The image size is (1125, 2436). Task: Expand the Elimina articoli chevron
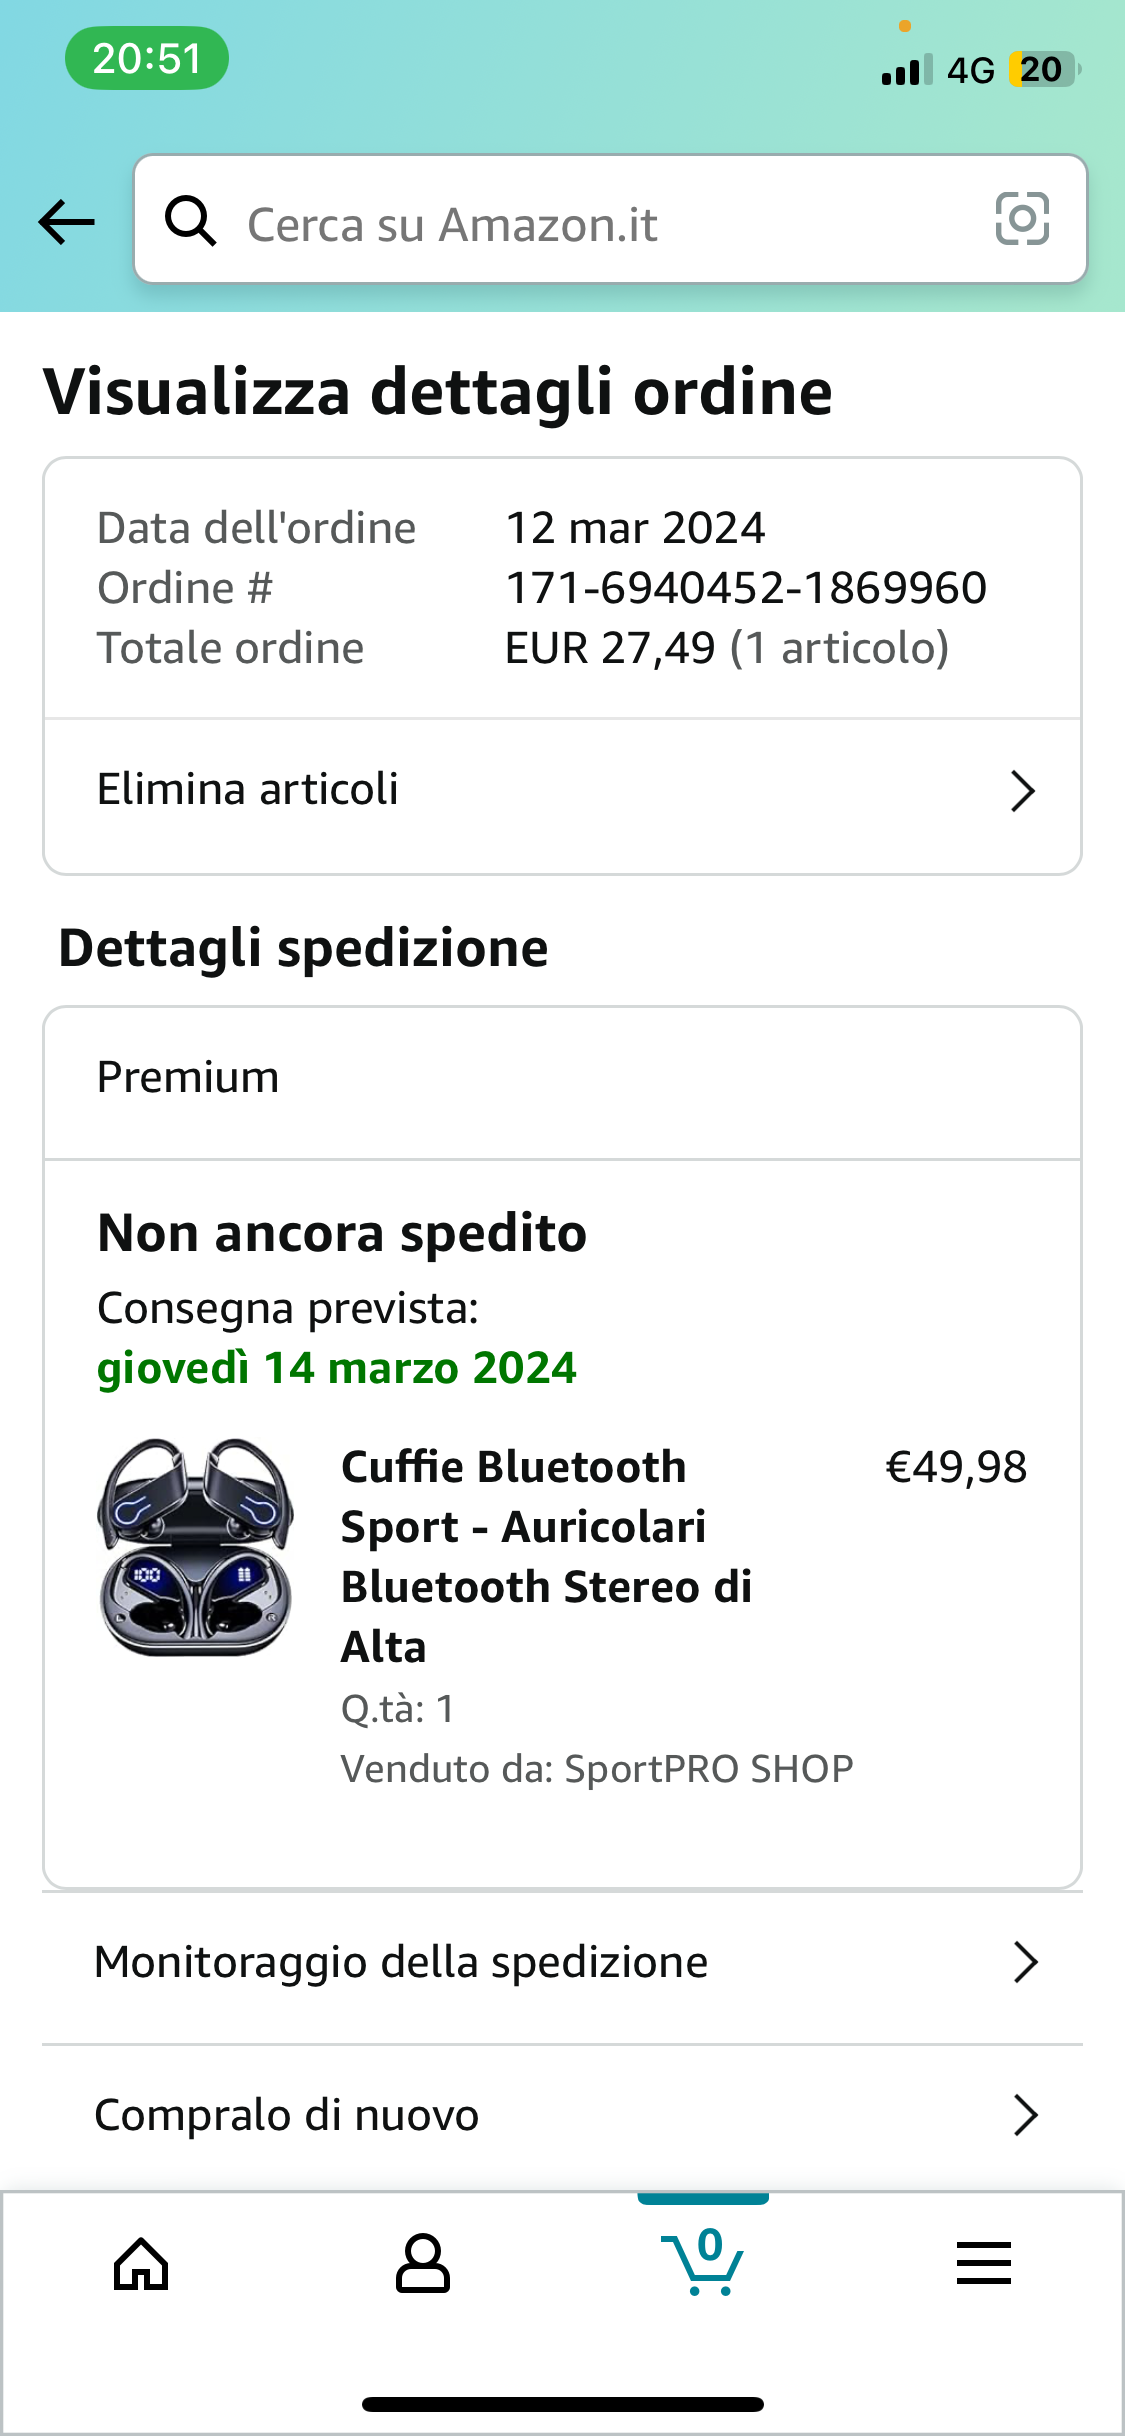coord(1022,791)
